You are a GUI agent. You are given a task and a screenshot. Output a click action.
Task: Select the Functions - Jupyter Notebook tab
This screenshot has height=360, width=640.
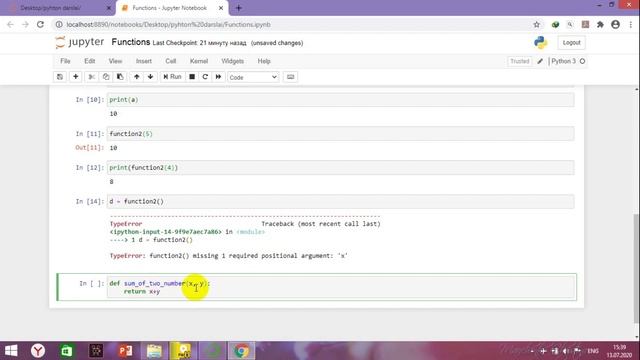[170, 8]
